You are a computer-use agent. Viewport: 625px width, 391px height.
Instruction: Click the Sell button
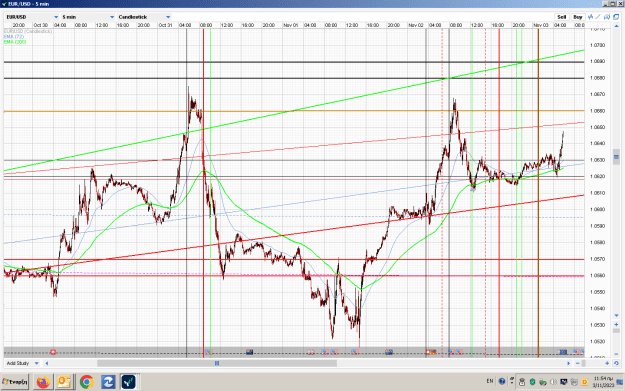click(x=561, y=17)
